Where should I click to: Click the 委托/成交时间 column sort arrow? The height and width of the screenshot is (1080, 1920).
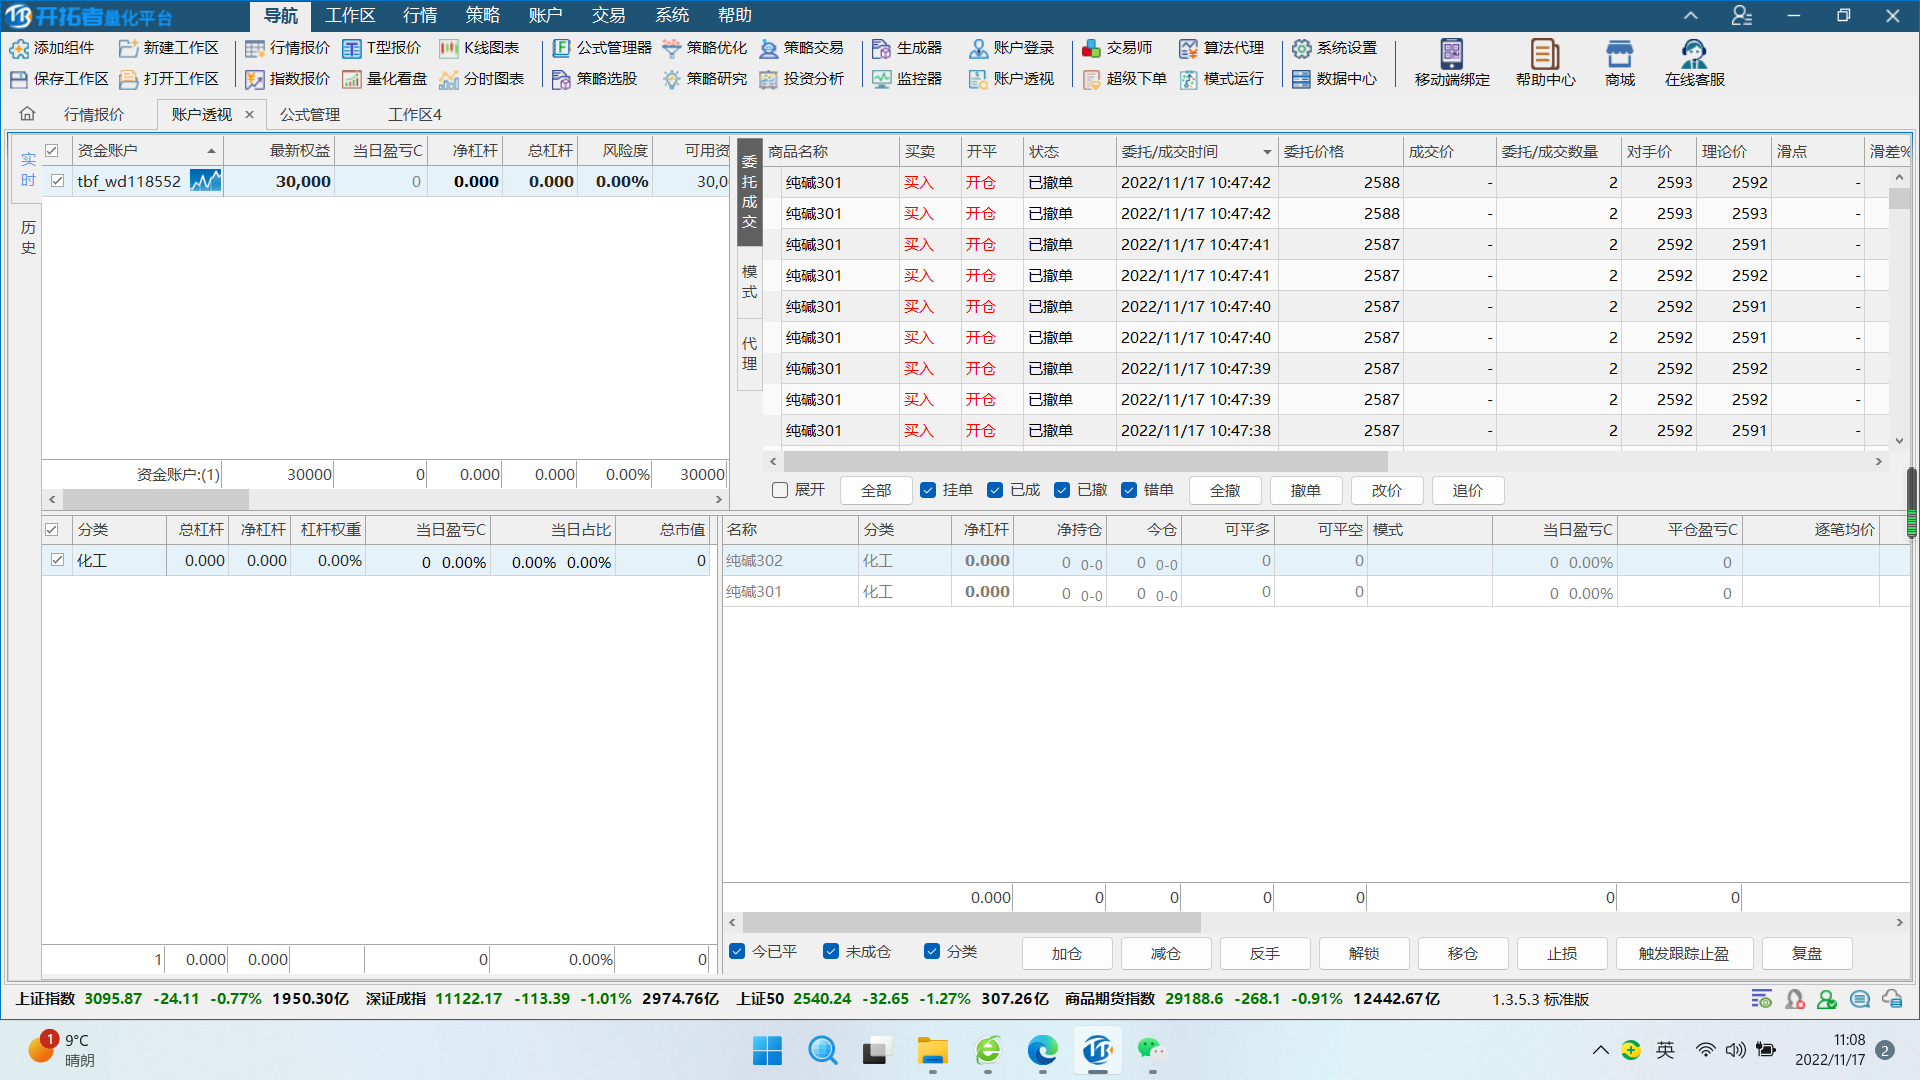[1267, 152]
